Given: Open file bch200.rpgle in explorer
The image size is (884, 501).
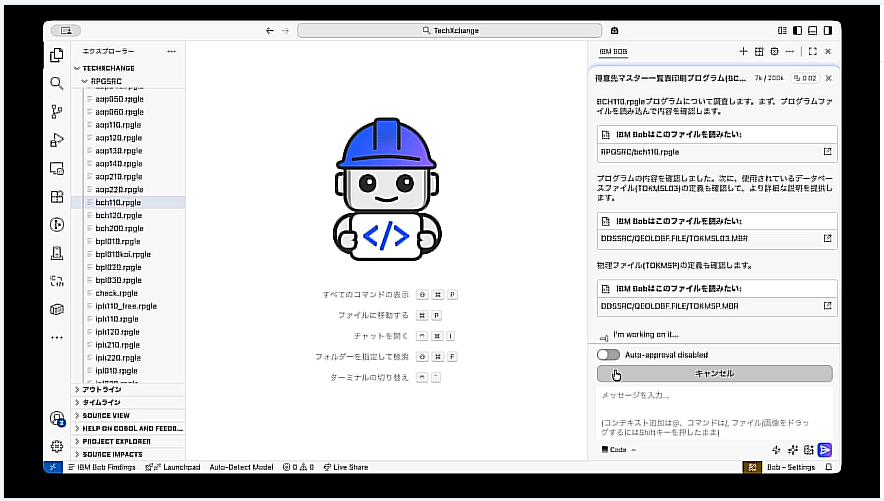Looking at the screenshot, I should tap(129, 228).
